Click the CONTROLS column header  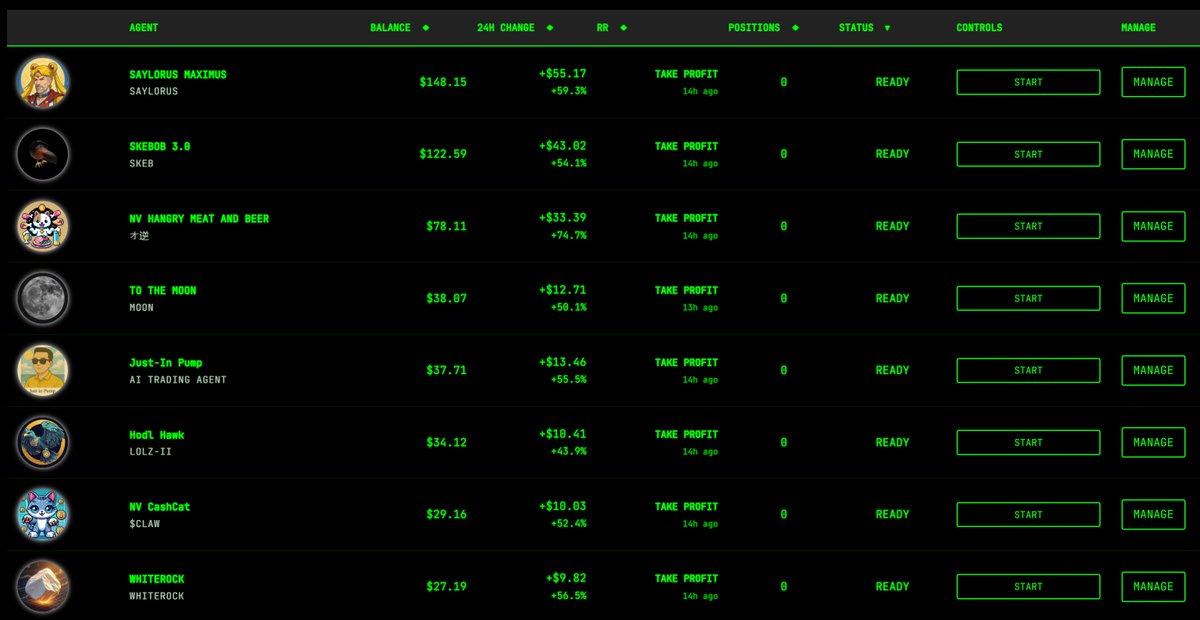click(979, 28)
